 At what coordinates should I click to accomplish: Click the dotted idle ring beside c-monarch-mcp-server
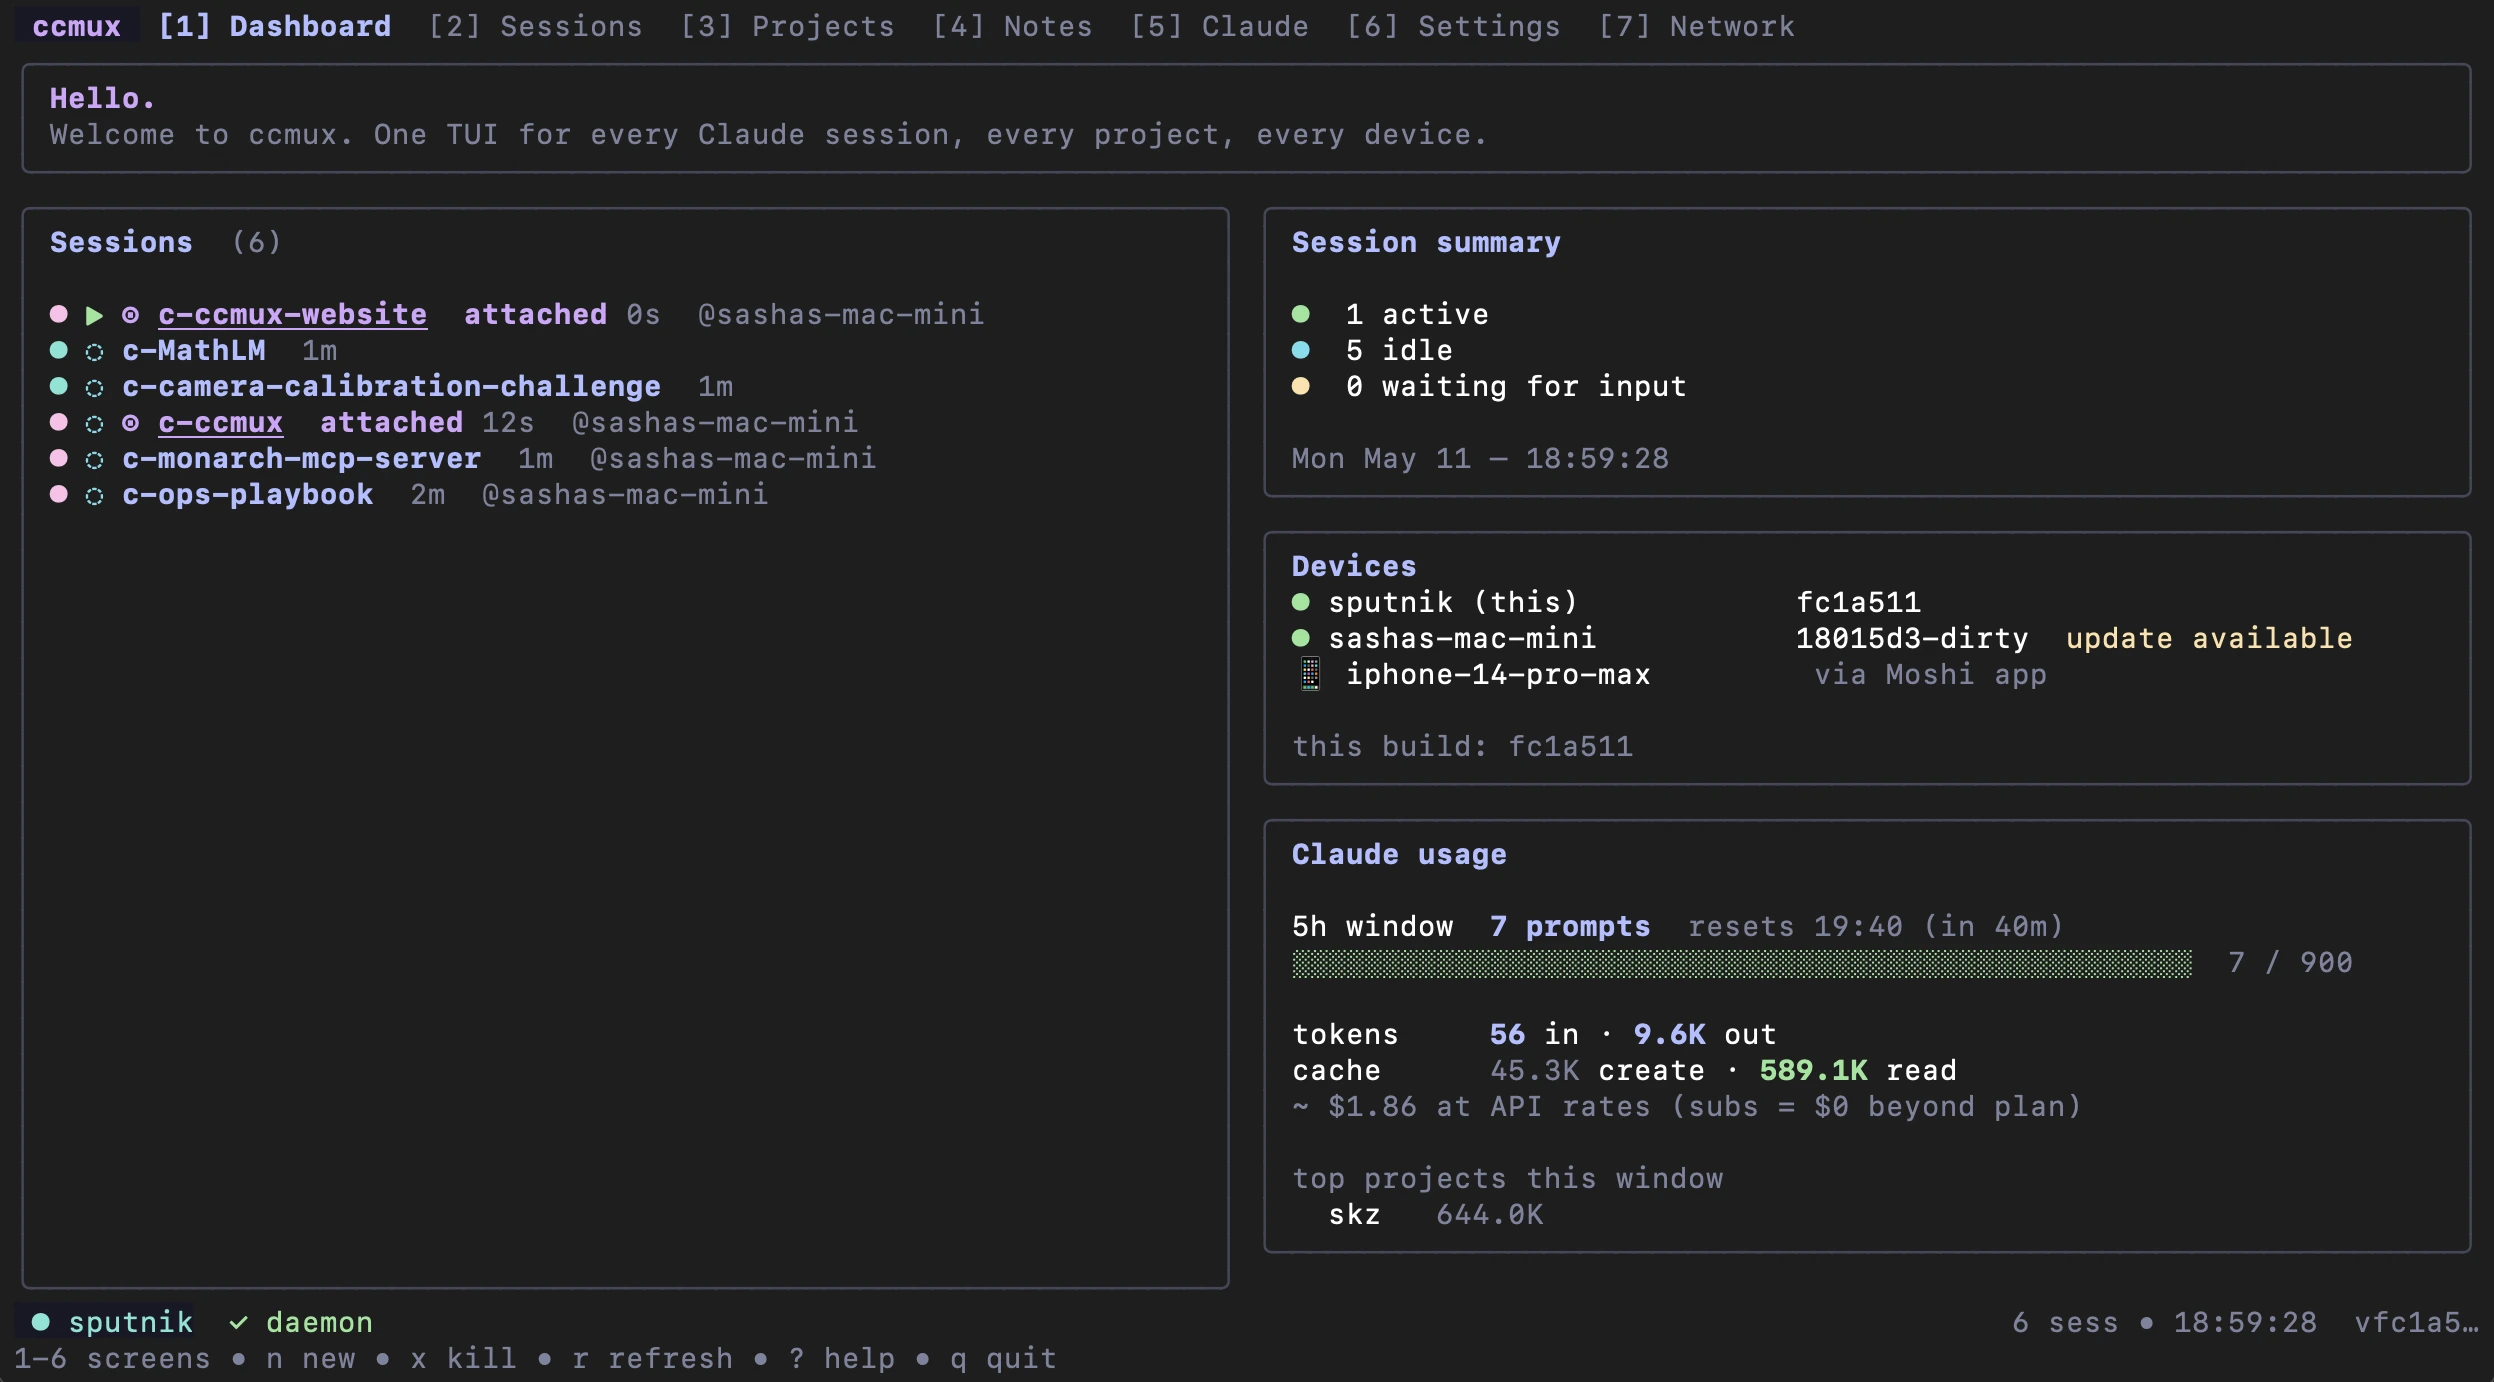(94, 460)
